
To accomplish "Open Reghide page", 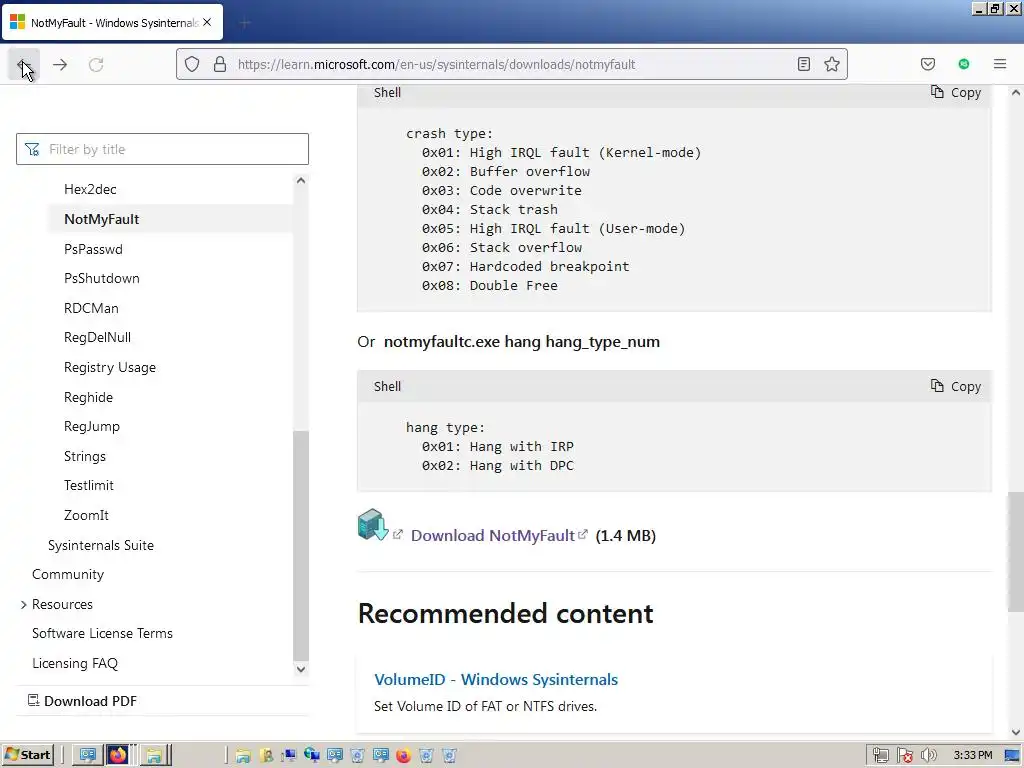I will (88, 397).
